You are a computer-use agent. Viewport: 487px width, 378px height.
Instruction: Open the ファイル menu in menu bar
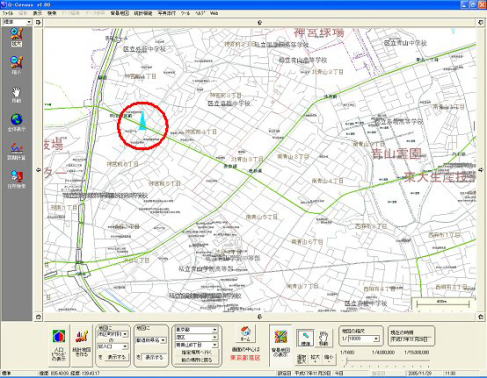pos(8,13)
